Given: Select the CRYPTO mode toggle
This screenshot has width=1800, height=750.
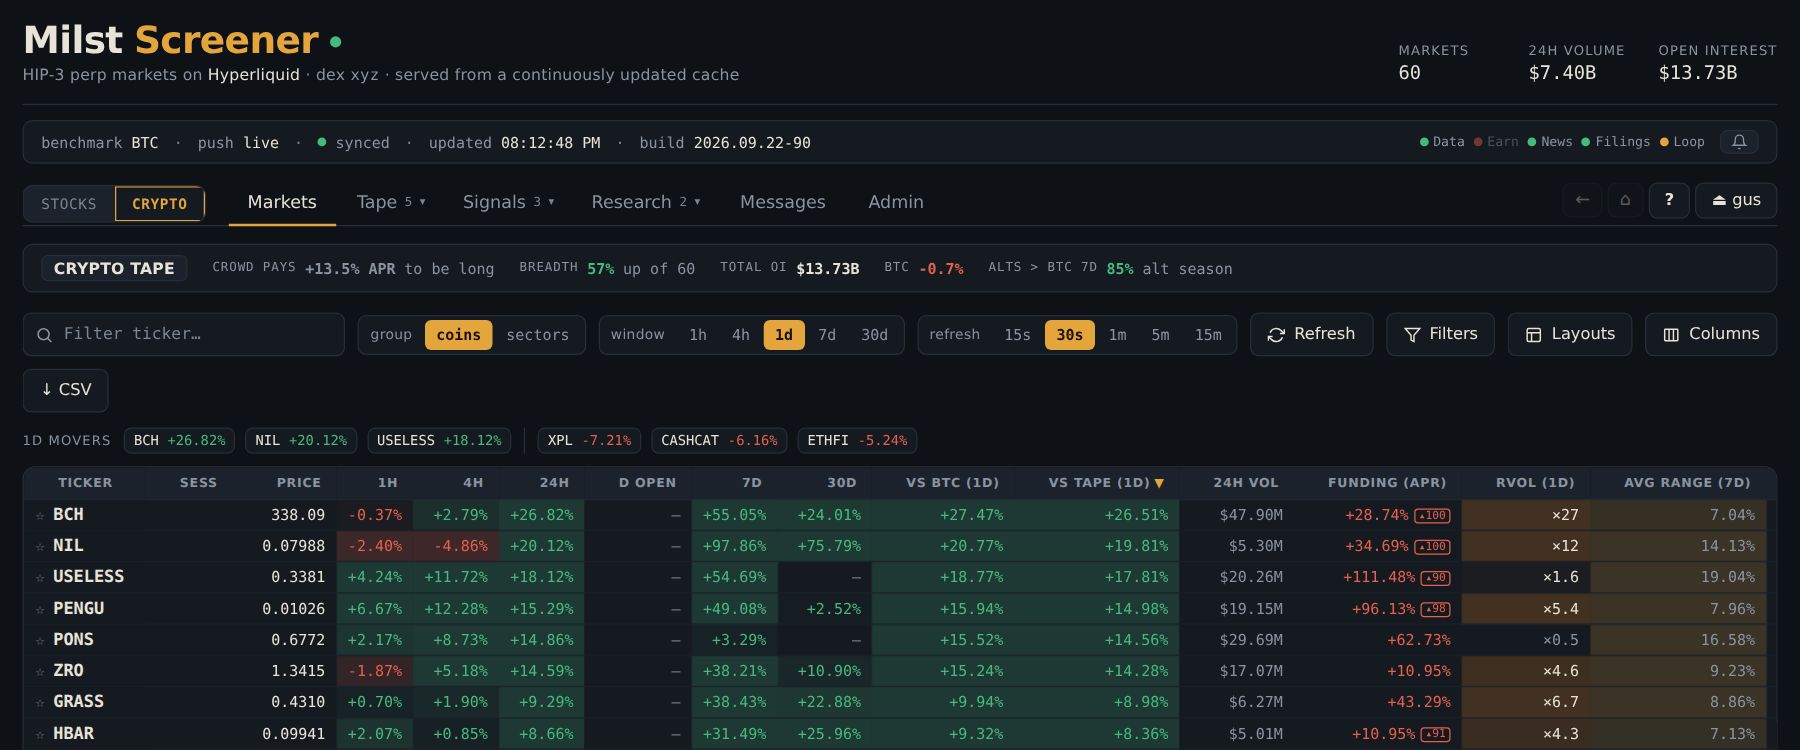Looking at the screenshot, I should (x=160, y=204).
